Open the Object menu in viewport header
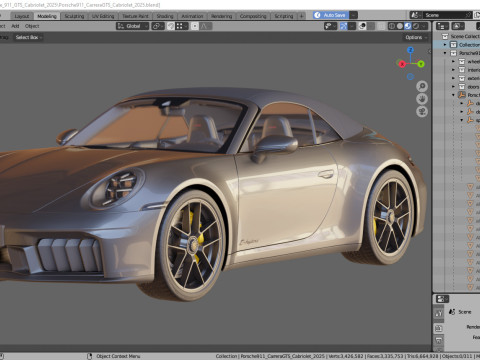 pos(32,26)
